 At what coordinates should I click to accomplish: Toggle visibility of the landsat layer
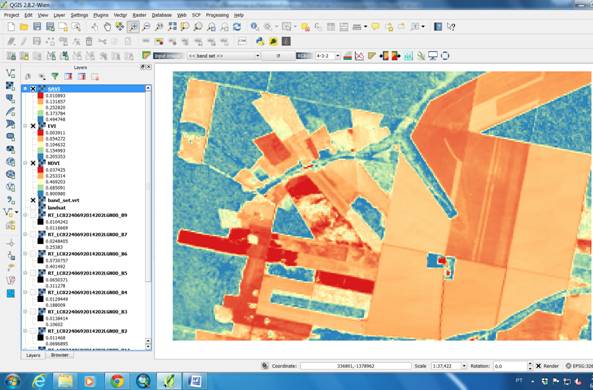pyautogui.click(x=33, y=208)
